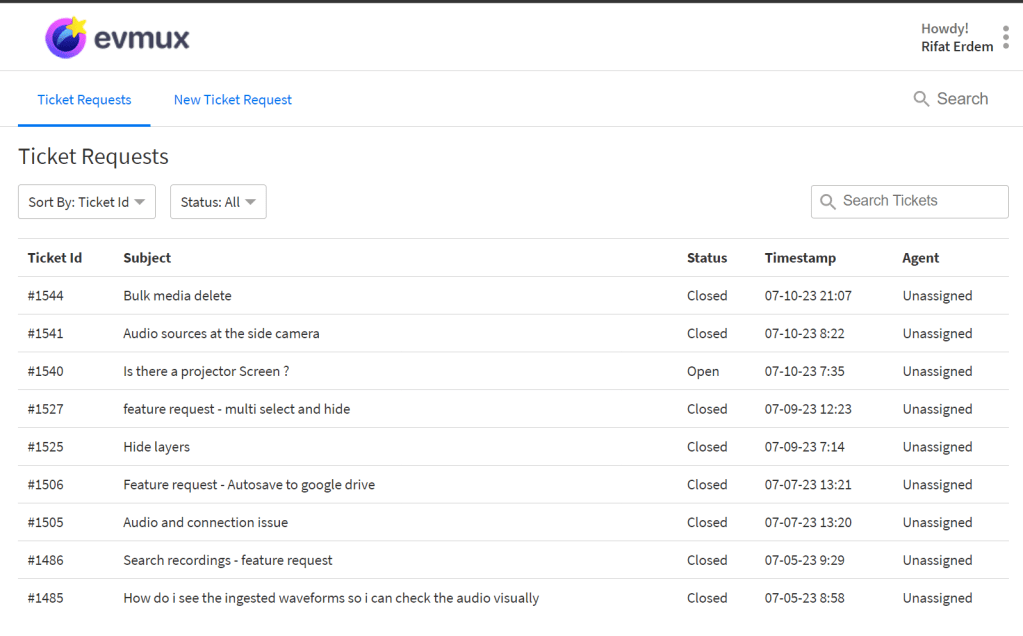Viewport: 1023px width, 636px height.
Task: Open Is there a projector Screen ticket
Action: 206,371
